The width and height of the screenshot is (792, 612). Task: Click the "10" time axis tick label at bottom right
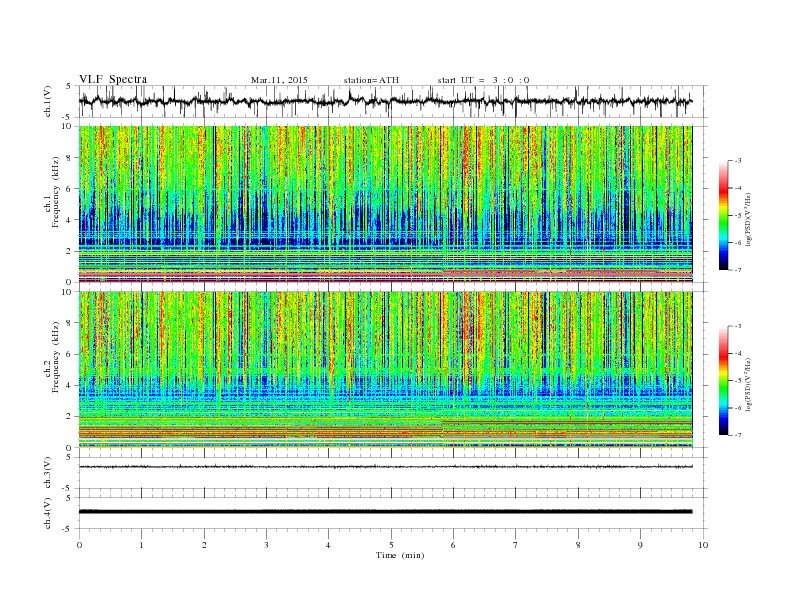(704, 545)
